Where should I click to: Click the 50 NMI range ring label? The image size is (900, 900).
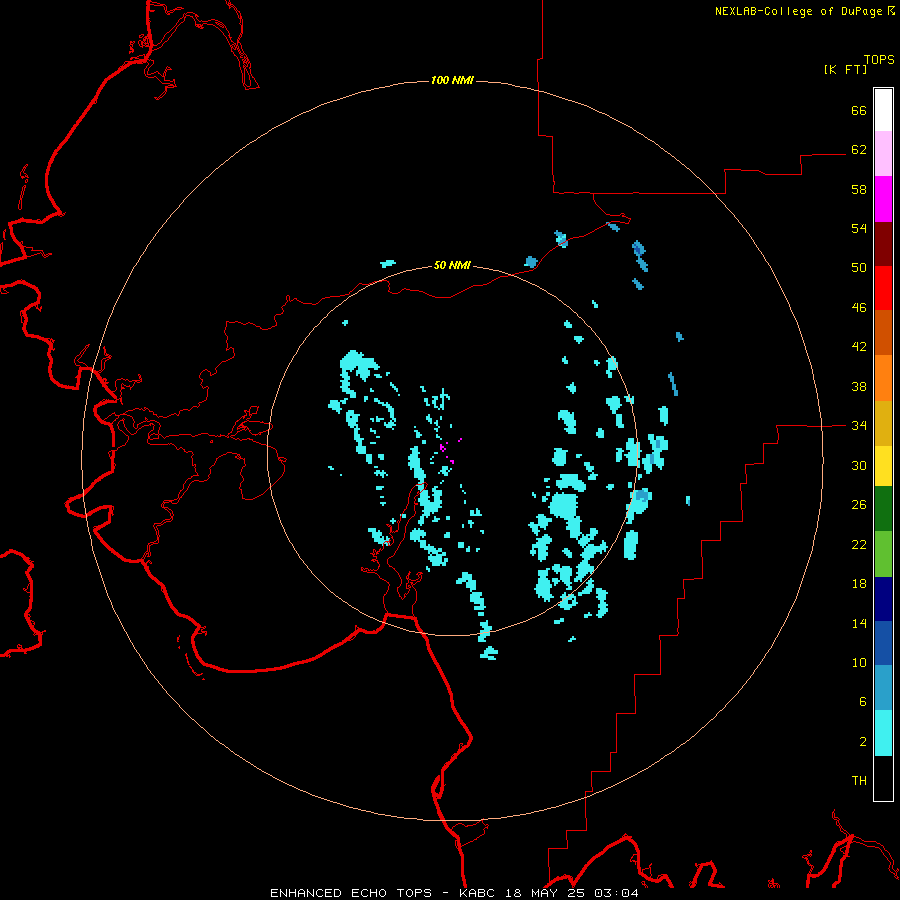point(452,265)
